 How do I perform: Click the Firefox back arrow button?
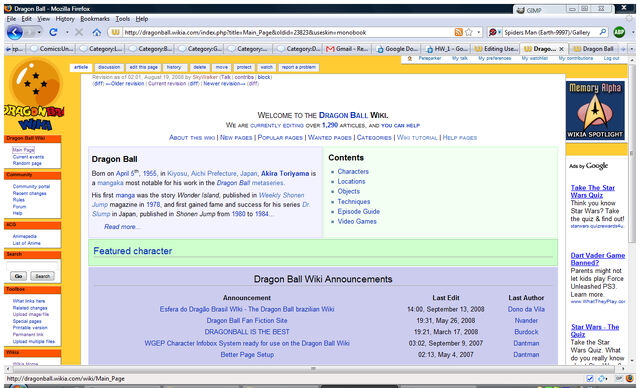[x=14, y=32]
